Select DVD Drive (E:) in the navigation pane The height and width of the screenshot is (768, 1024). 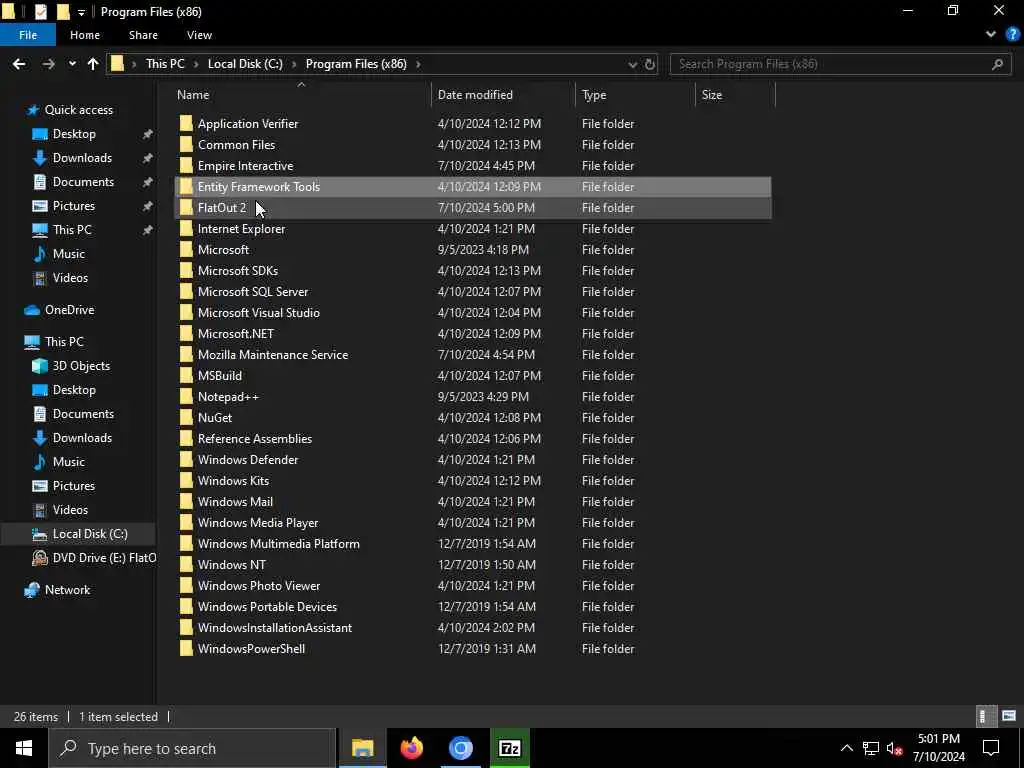104,558
